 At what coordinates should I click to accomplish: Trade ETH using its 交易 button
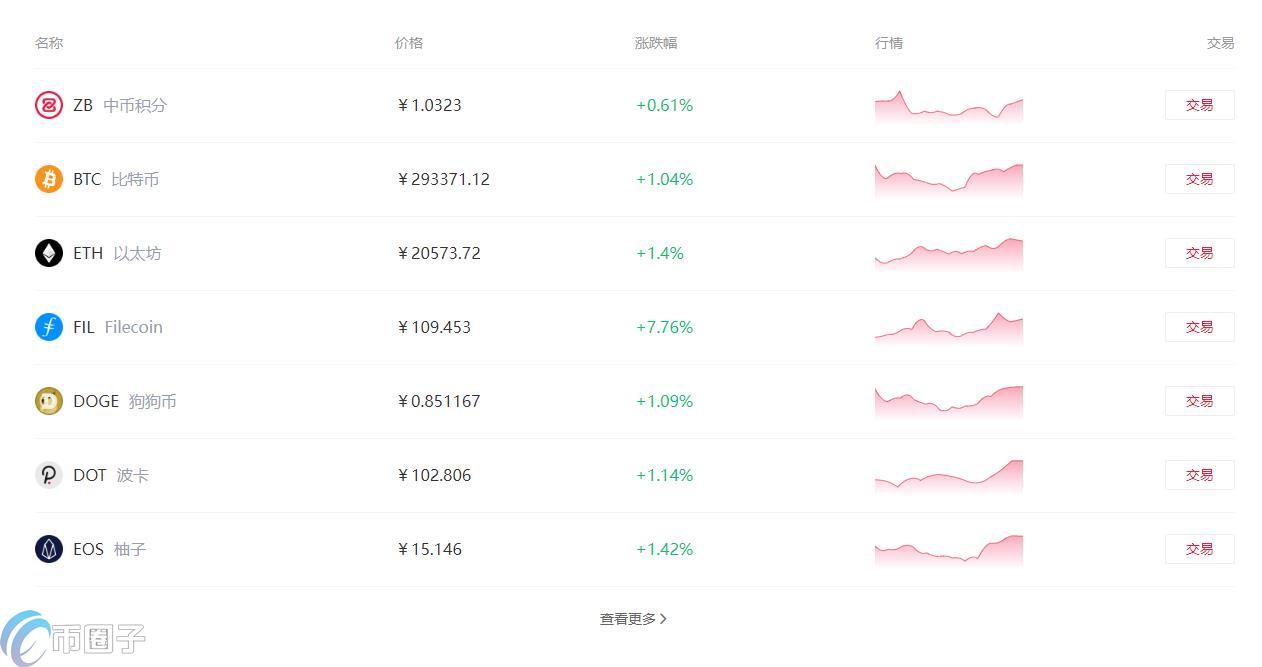(1199, 253)
